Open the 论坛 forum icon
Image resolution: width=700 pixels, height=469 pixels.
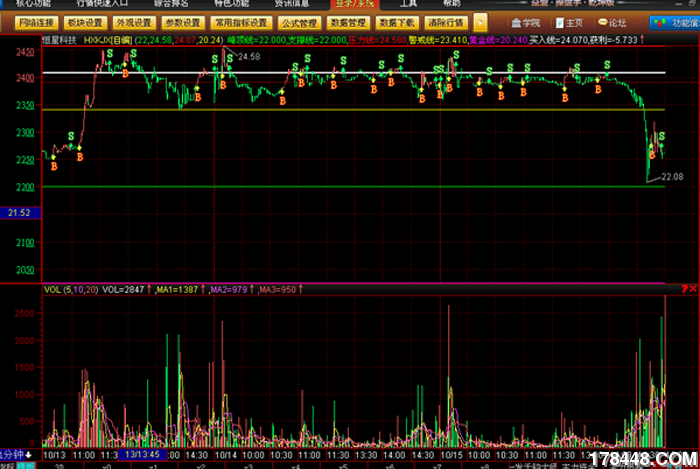tap(611, 21)
